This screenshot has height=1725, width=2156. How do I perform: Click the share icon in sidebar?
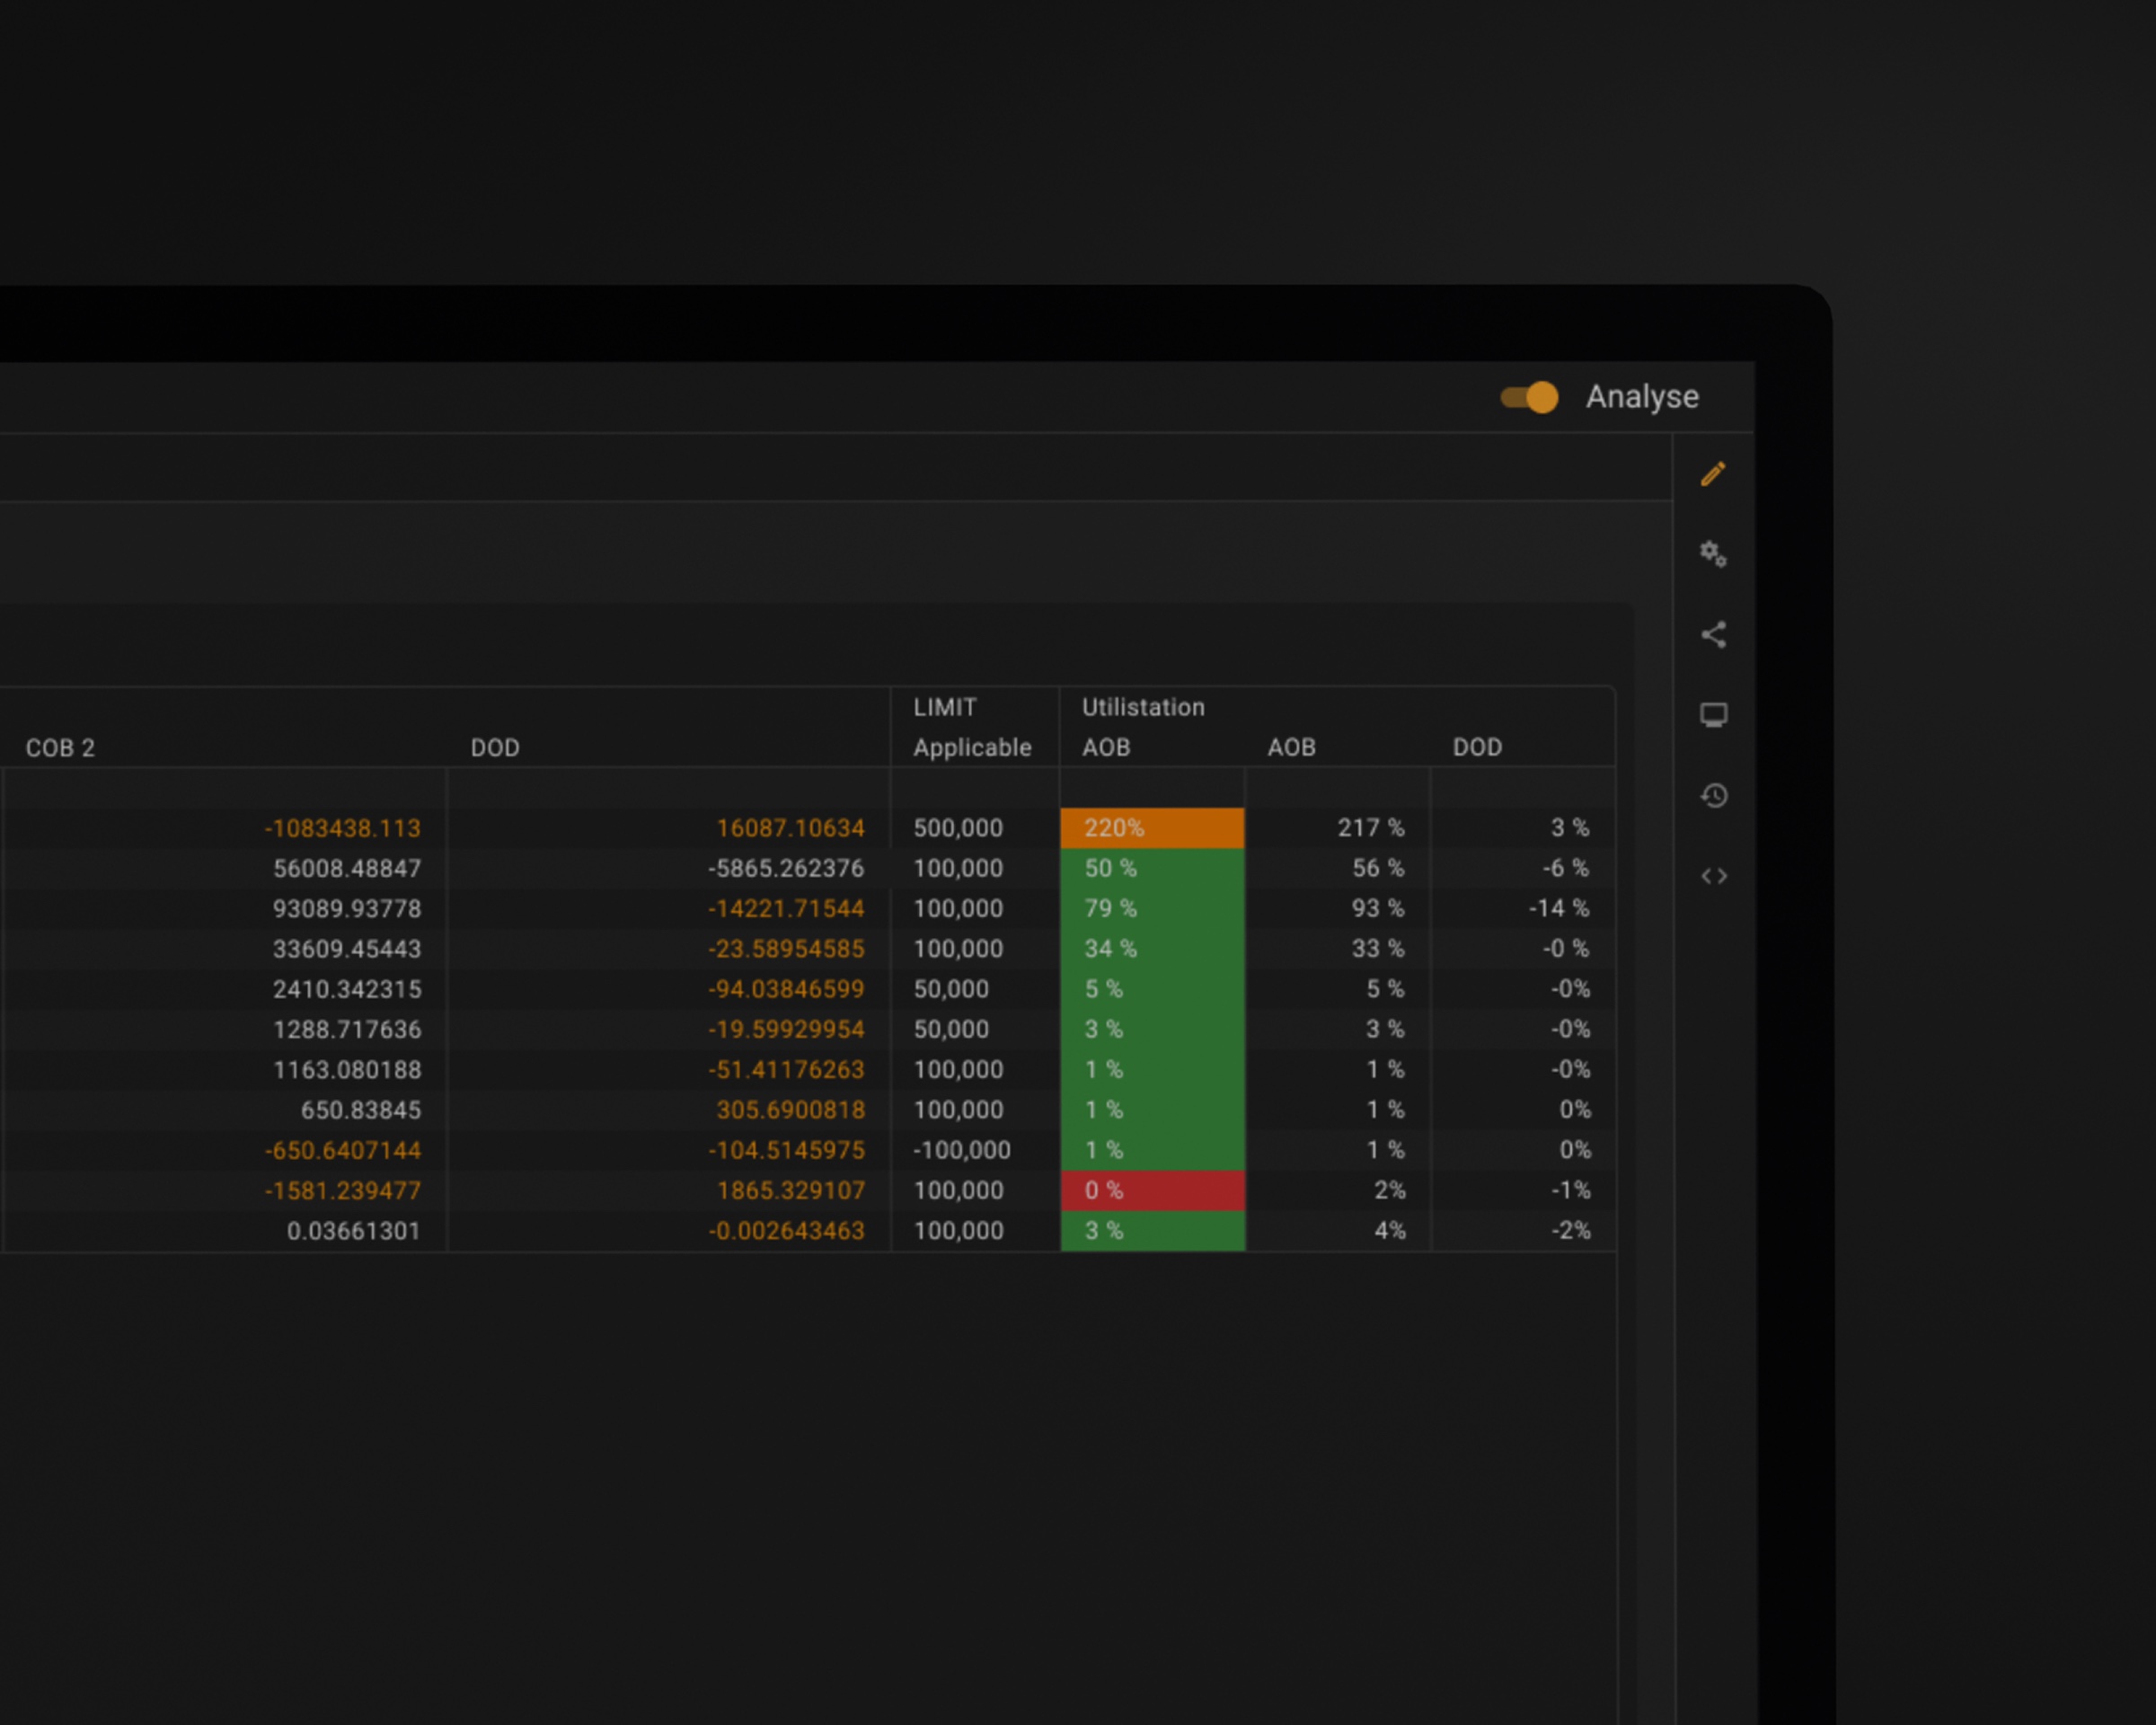coord(1713,634)
